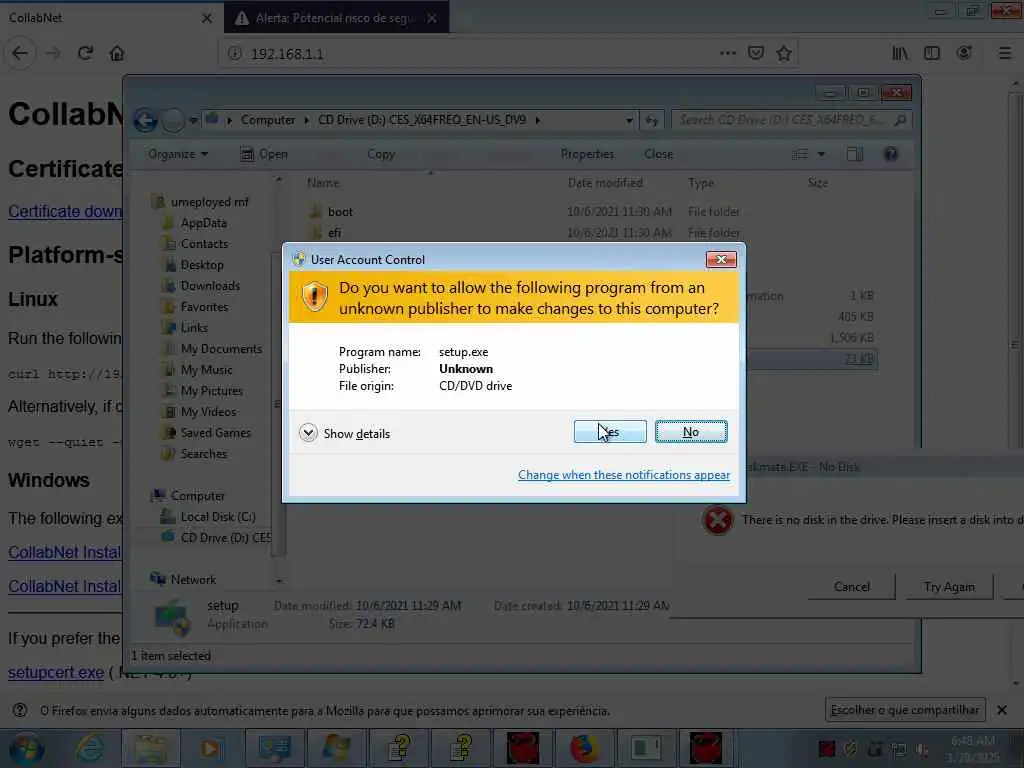Image resolution: width=1024 pixels, height=768 pixels.
Task: Close the CollabNet tab
Action: pyautogui.click(x=207, y=18)
